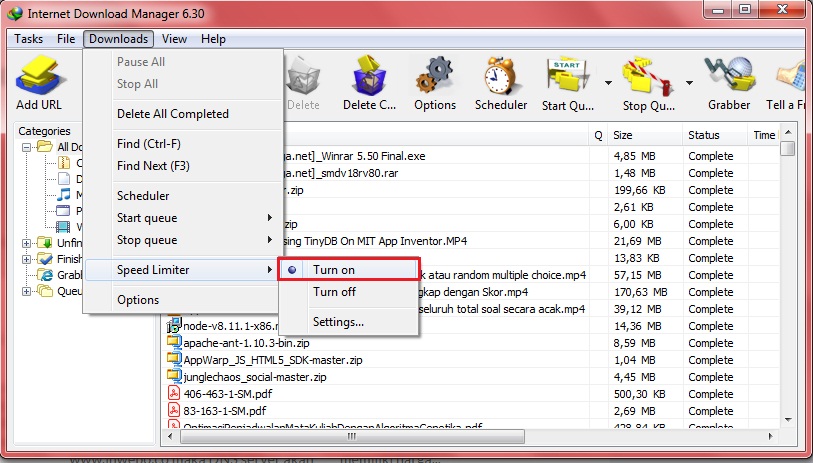This screenshot has height=463, width=813.
Task: Select the TinyDB On MIT App Inventor.MP4 row
Action: [x=470, y=241]
